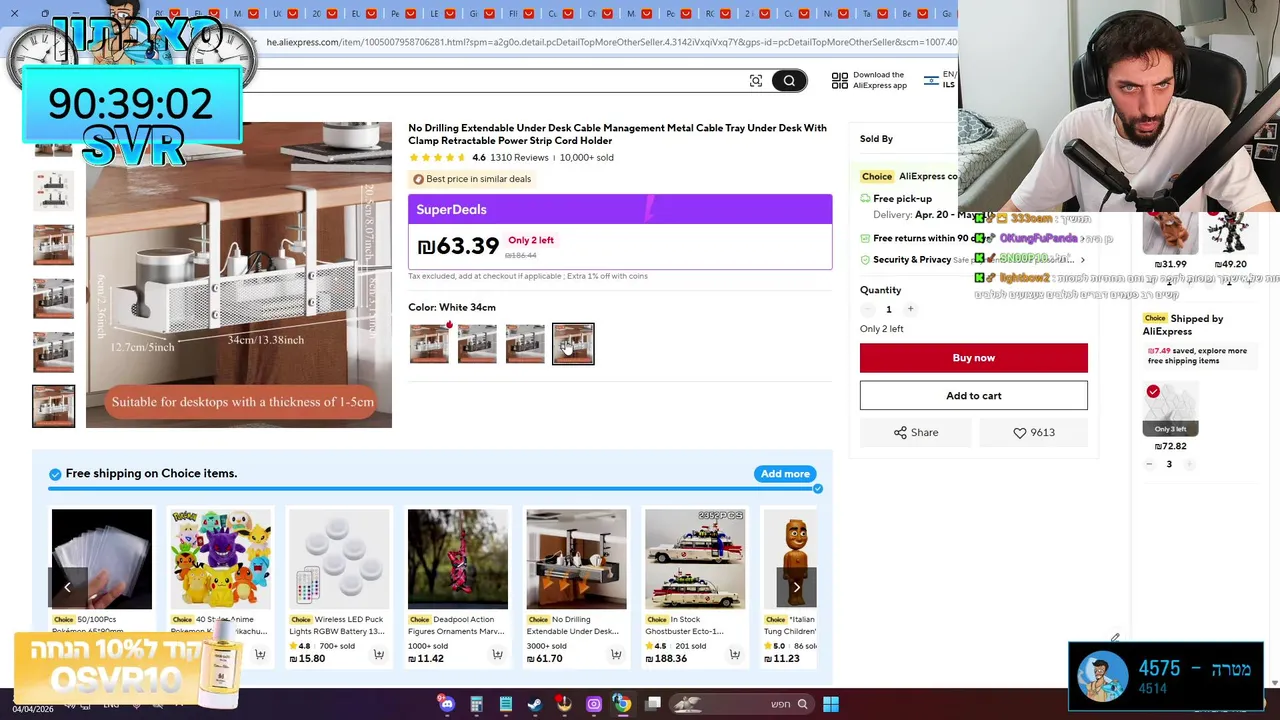
Task: Open Steam from the Windows taskbar
Action: (x=535, y=704)
